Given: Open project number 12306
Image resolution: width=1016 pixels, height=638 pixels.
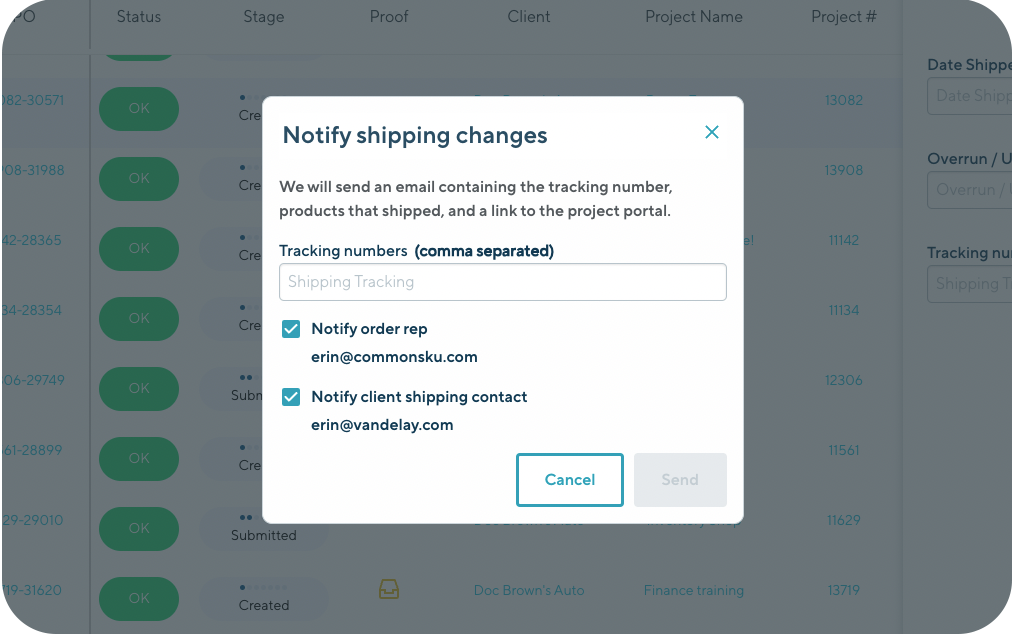Looking at the screenshot, I should point(843,380).
